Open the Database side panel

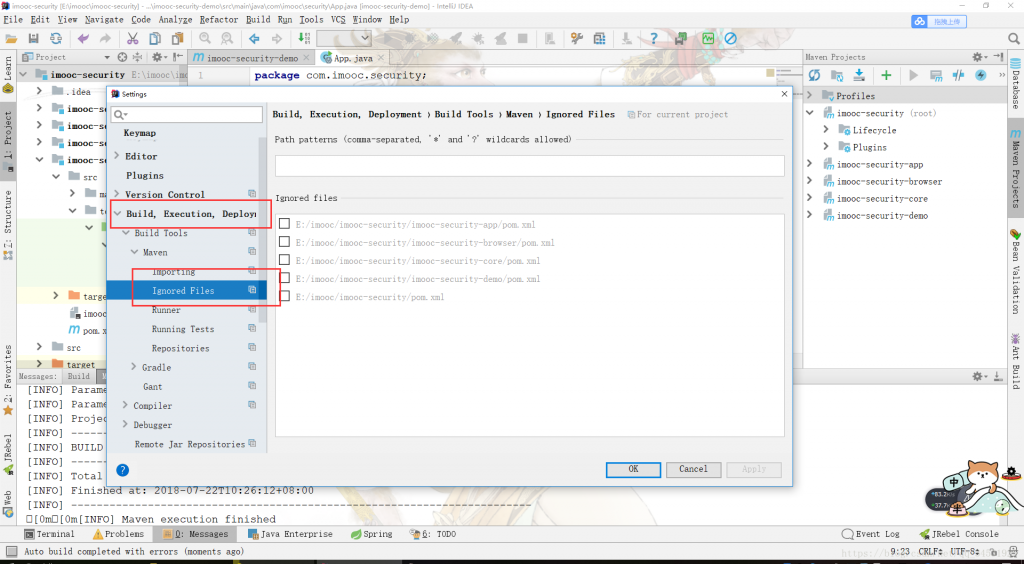[1016, 84]
